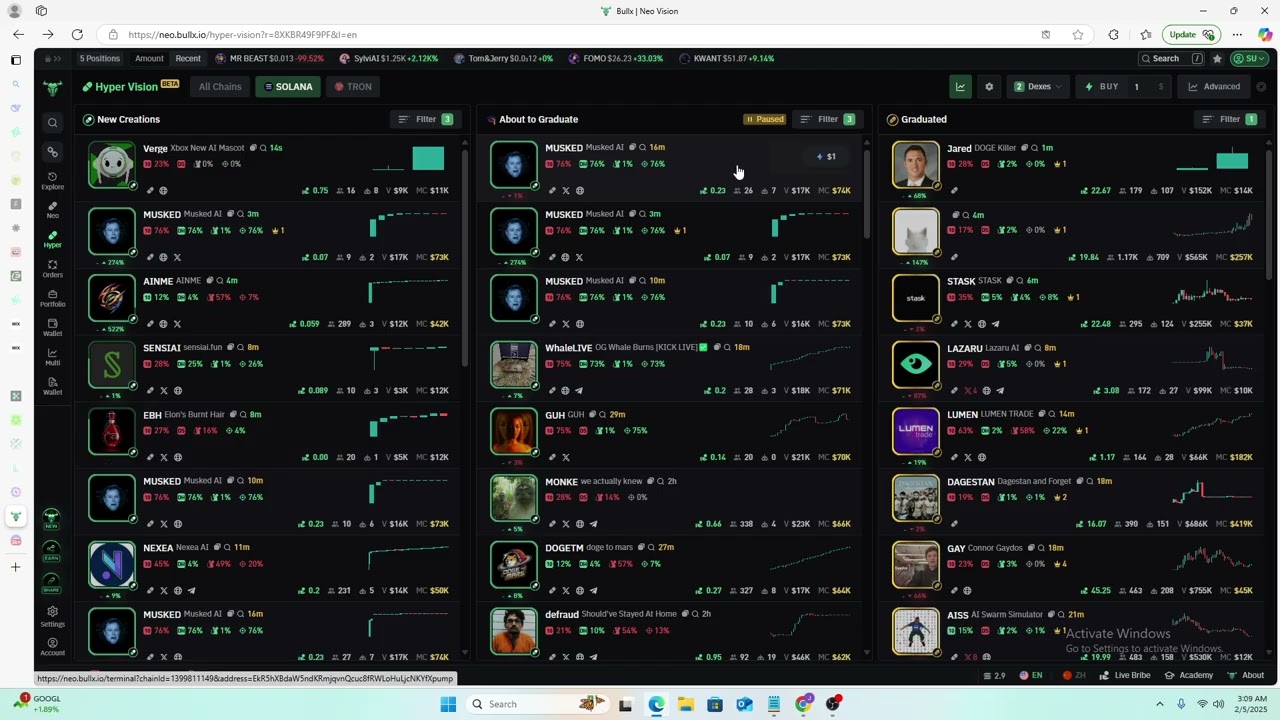Click Telegram icon on WhaleLIVE row
The width and height of the screenshot is (1280, 720).
pyautogui.click(x=579, y=391)
